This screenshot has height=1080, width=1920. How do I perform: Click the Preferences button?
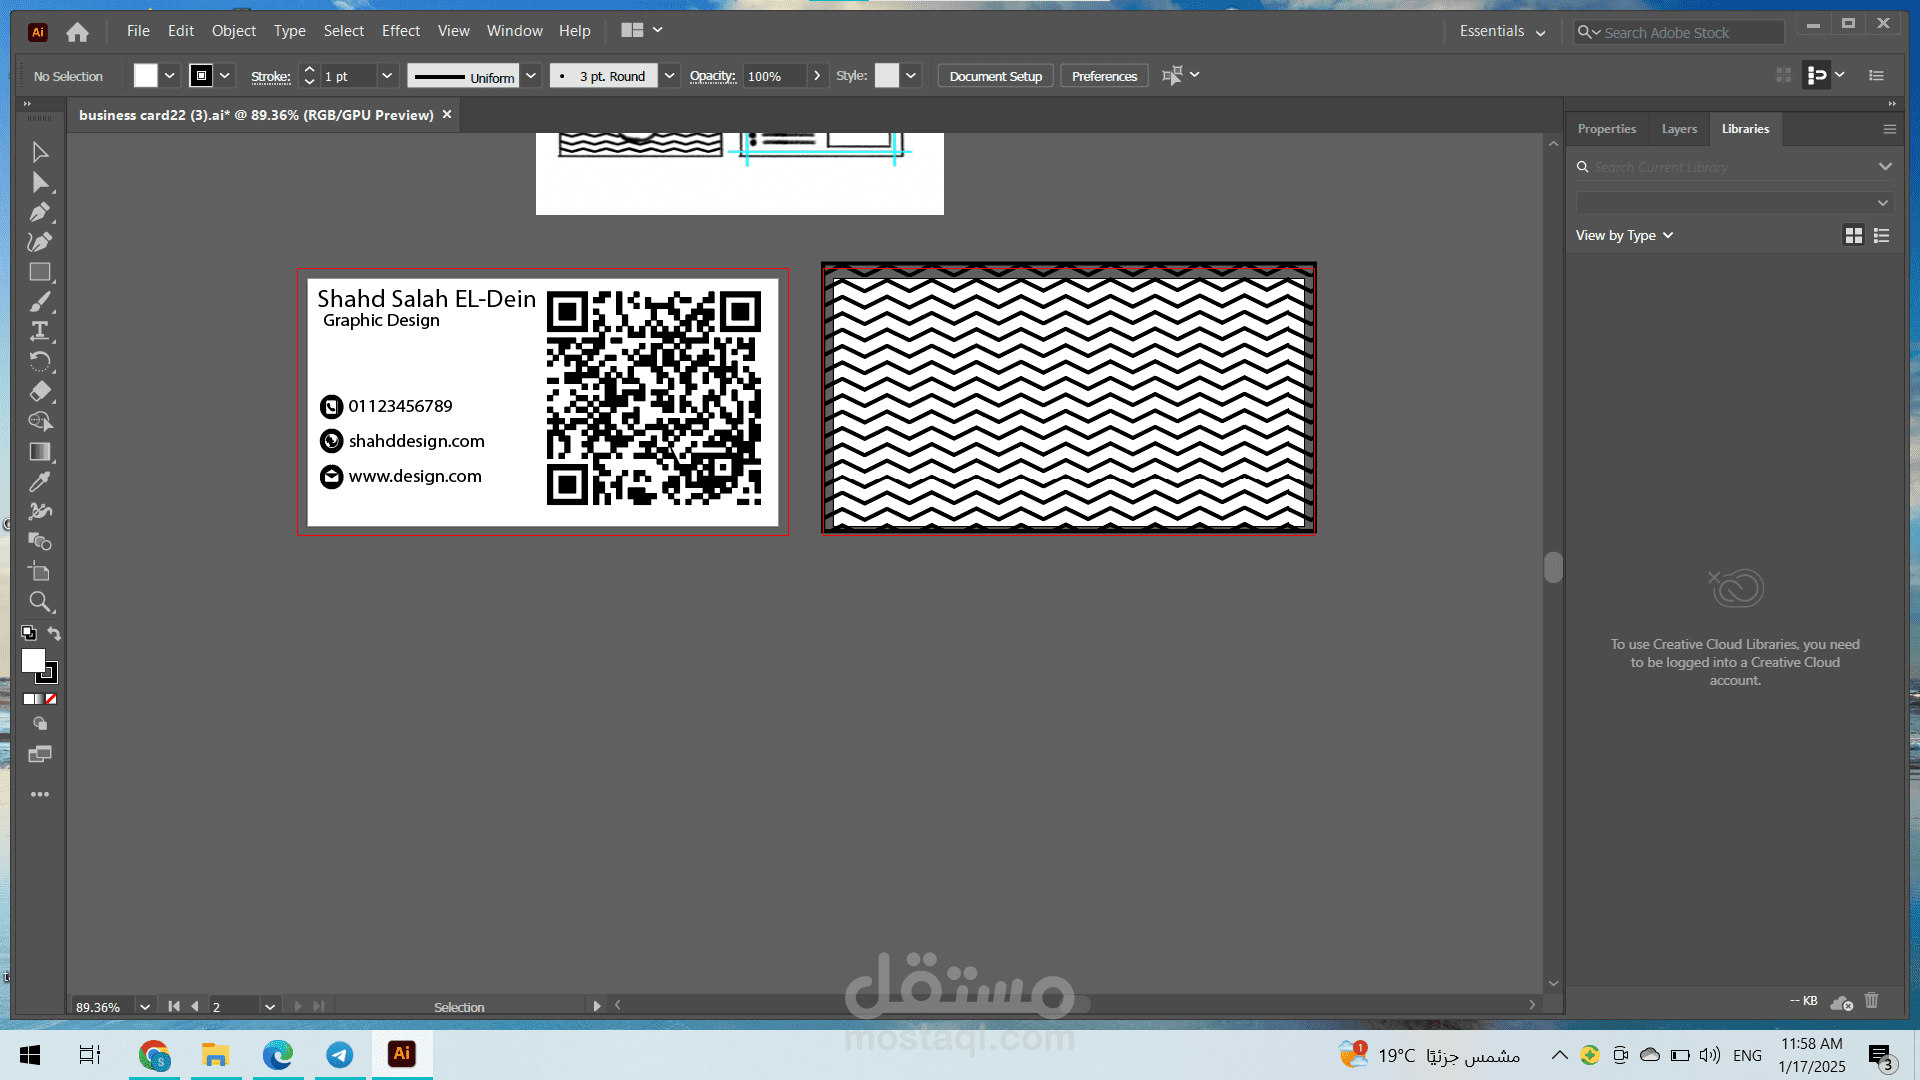[x=1105, y=76]
